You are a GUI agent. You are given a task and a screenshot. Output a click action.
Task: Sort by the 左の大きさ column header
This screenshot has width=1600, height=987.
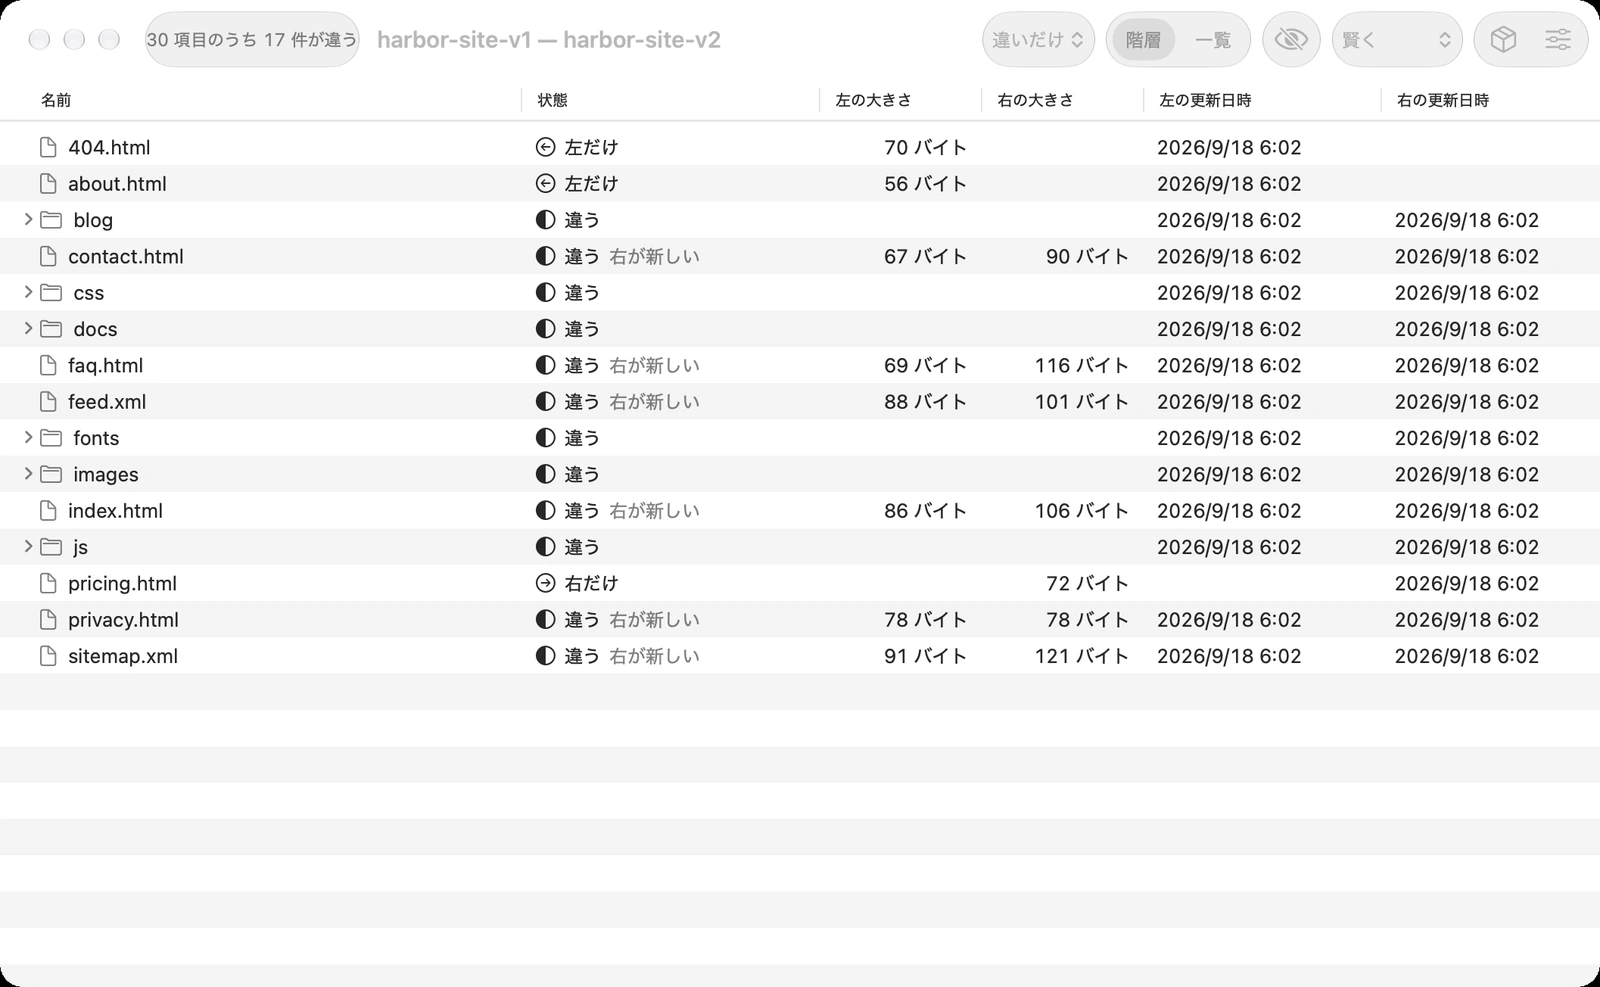tap(873, 100)
